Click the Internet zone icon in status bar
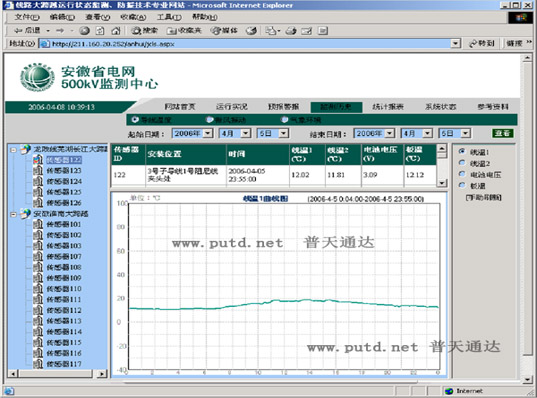Image resolution: width=537 pixels, height=398 pixels. (449, 391)
